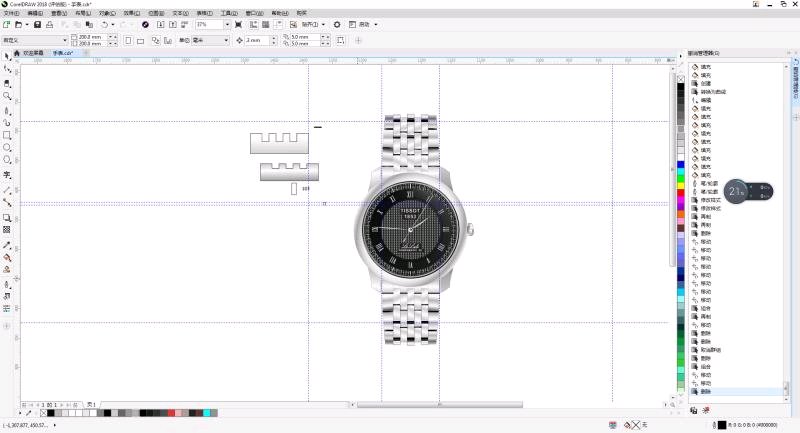Screen dimensions: 800x433
Task: Click the Export icon
Action: (172, 24)
